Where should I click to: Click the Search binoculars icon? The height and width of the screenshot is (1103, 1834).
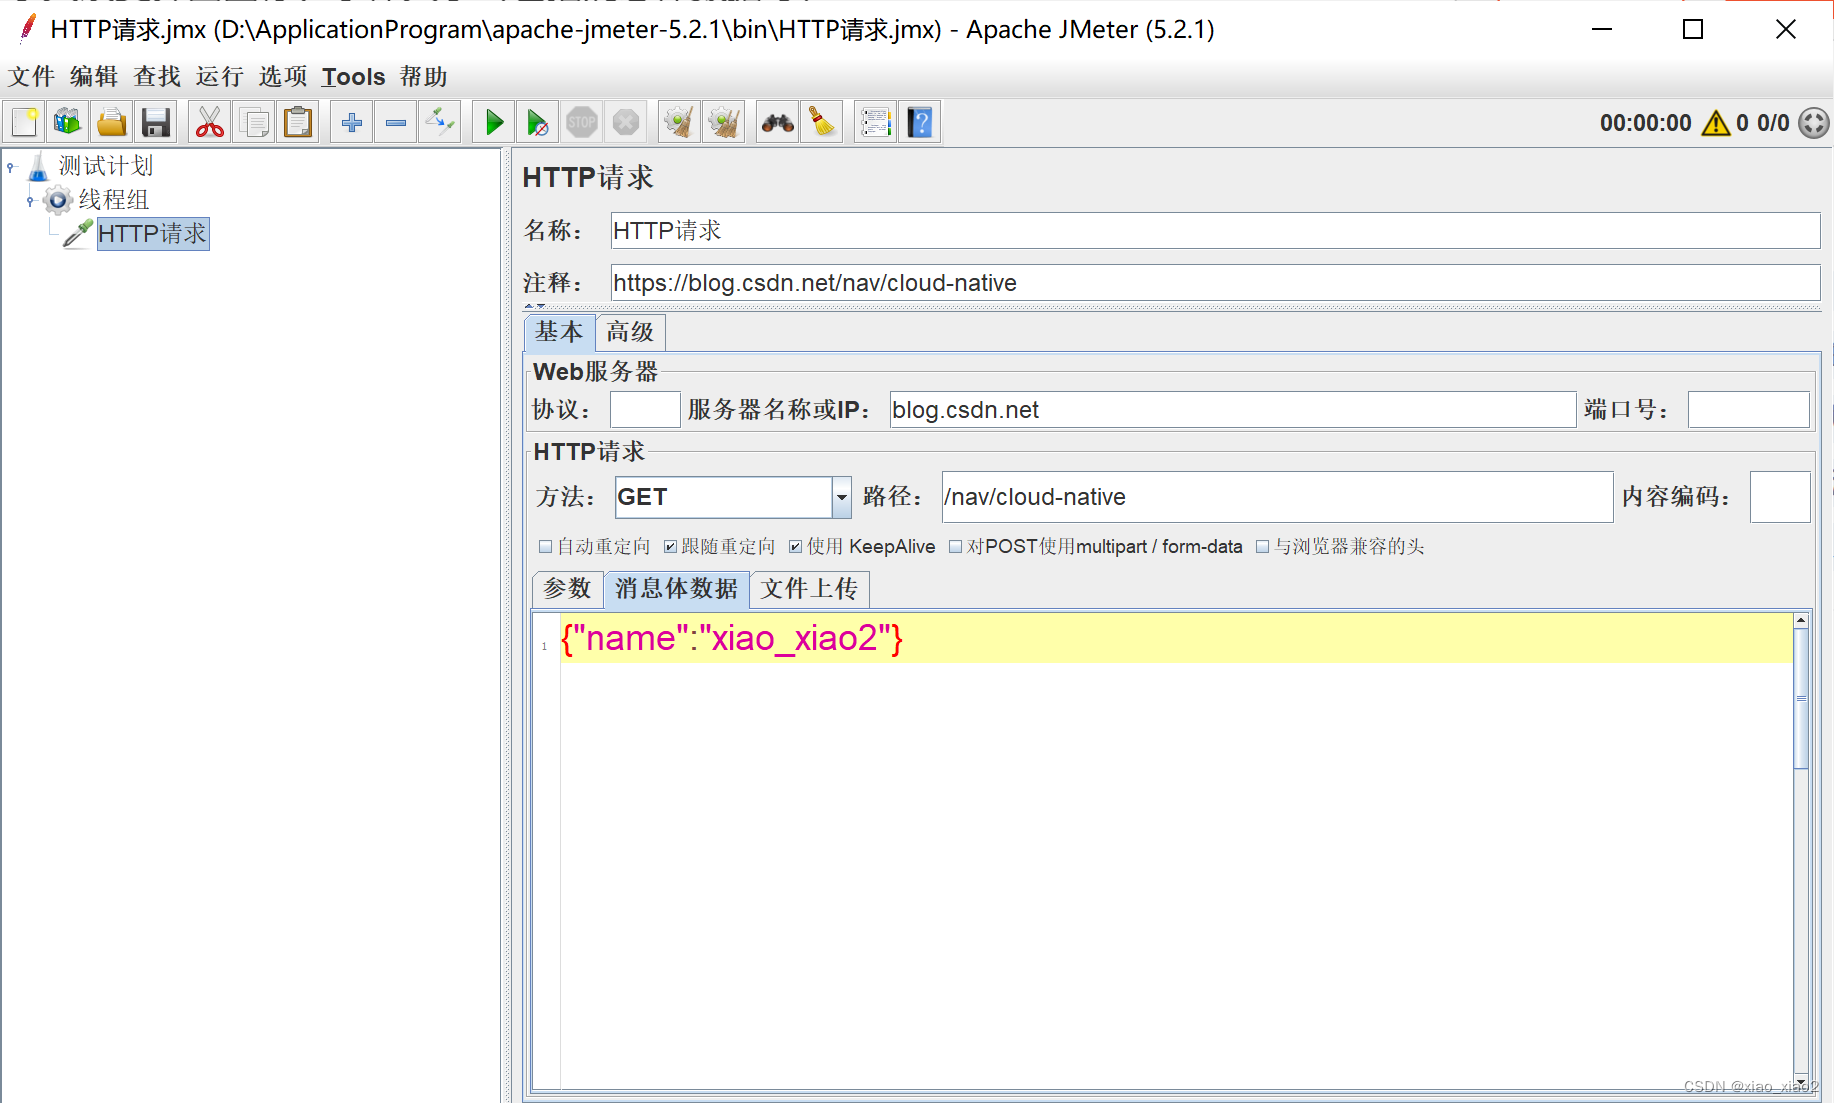pos(778,123)
